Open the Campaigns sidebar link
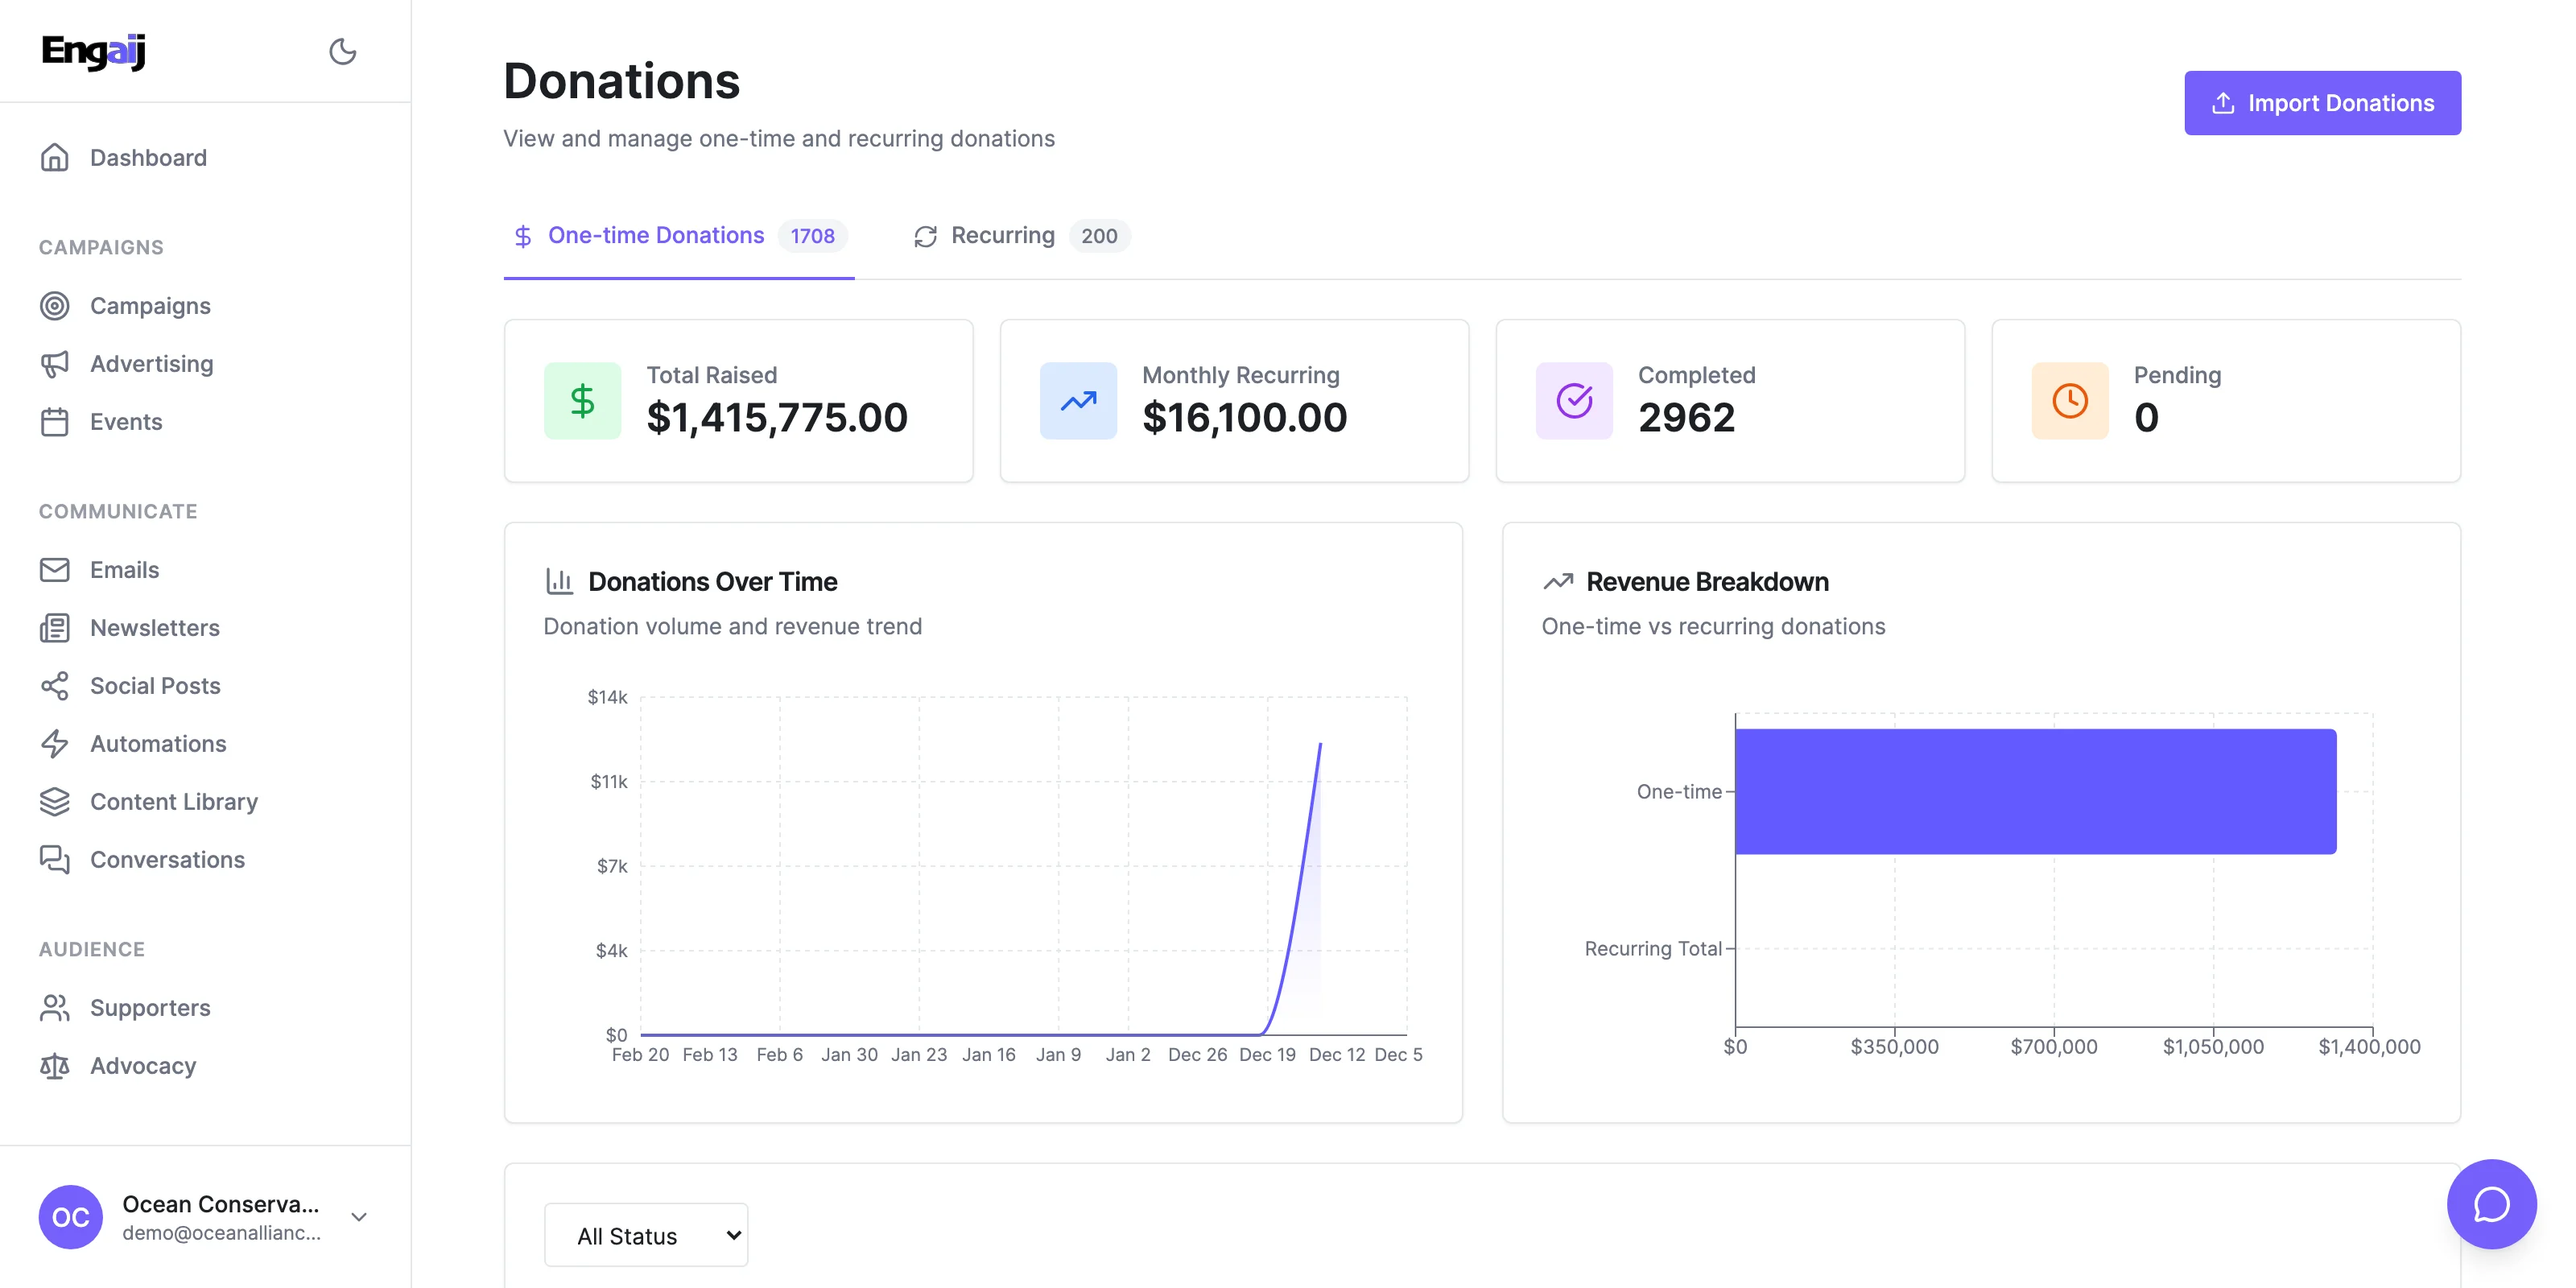 click(x=150, y=306)
